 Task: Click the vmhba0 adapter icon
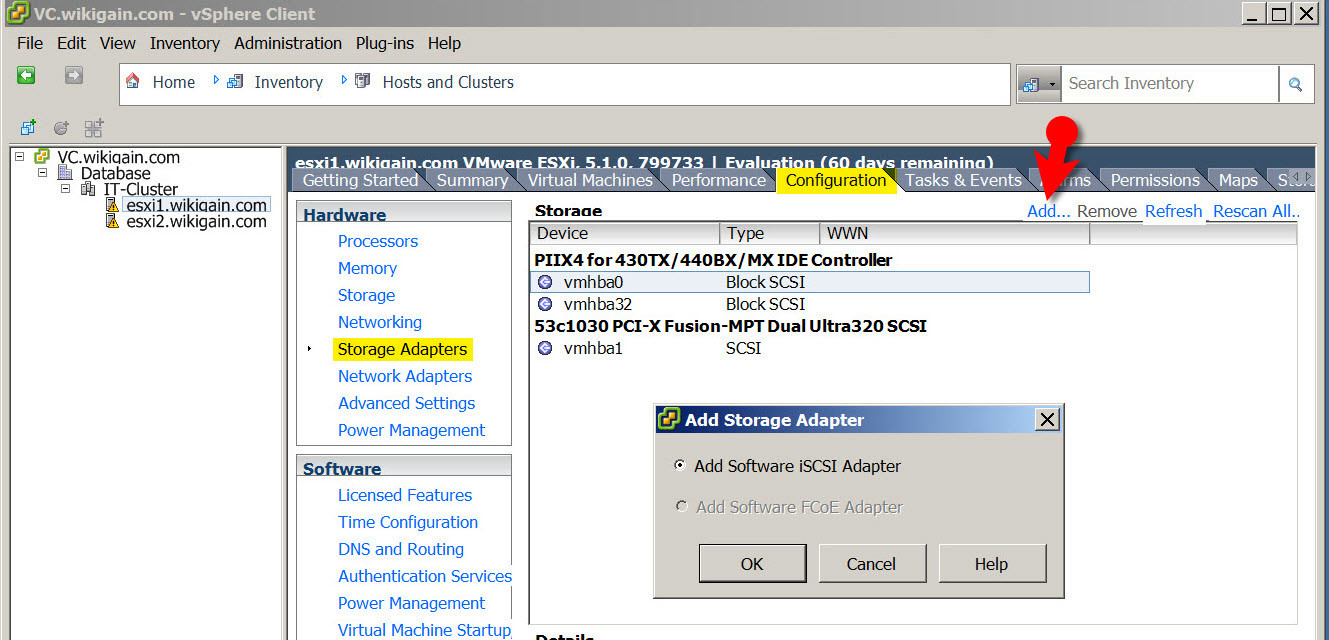(545, 282)
